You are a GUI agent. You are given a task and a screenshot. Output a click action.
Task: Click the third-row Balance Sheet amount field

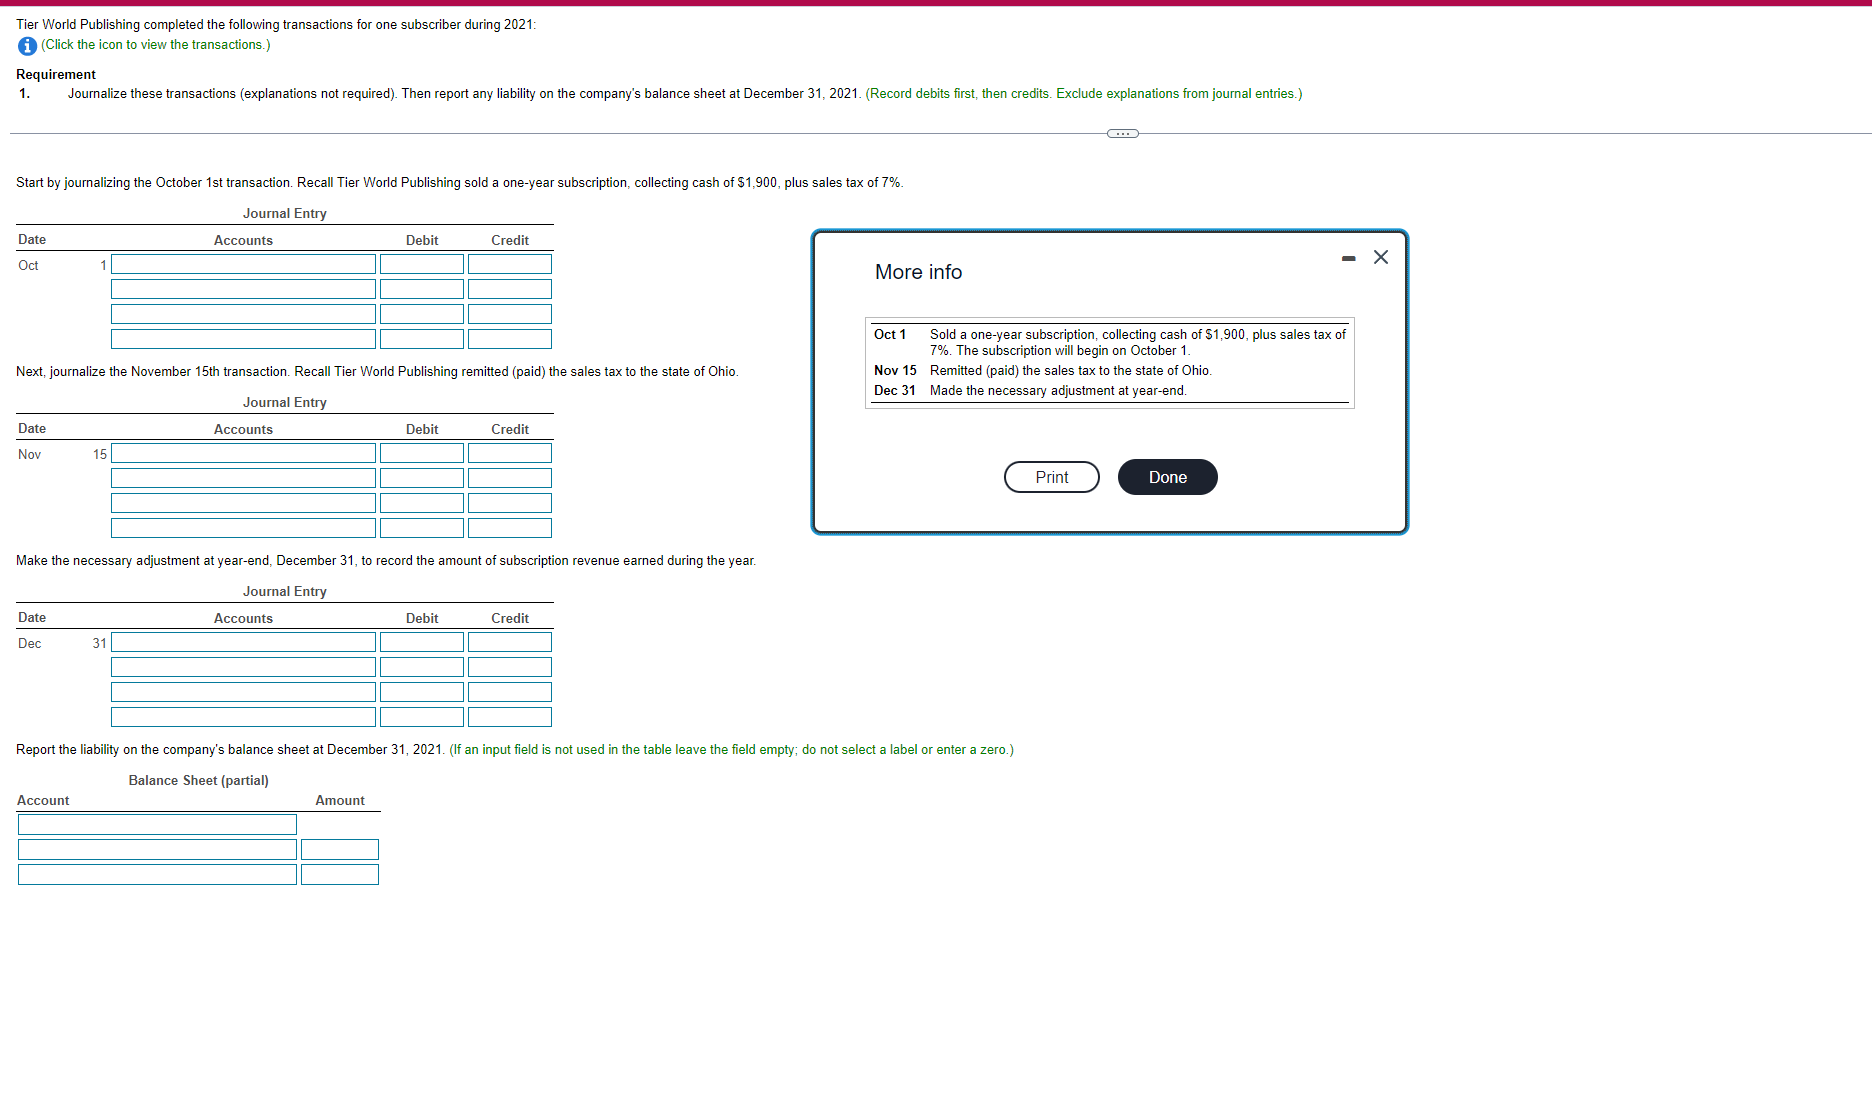tap(340, 874)
